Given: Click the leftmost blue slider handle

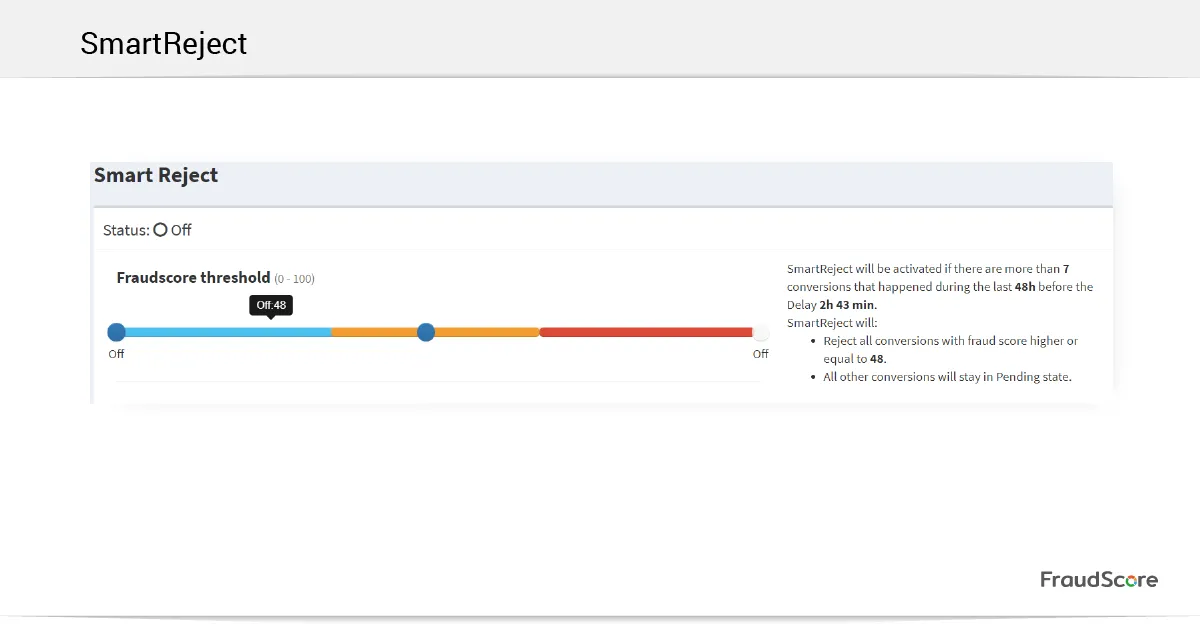Looking at the screenshot, I should pyautogui.click(x=116, y=332).
